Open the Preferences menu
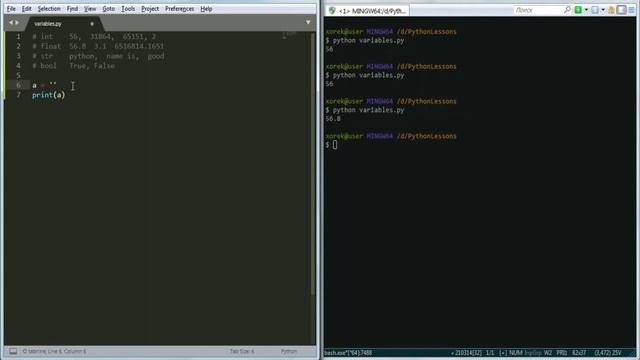The height and width of the screenshot is (360, 640). (180, 9)
